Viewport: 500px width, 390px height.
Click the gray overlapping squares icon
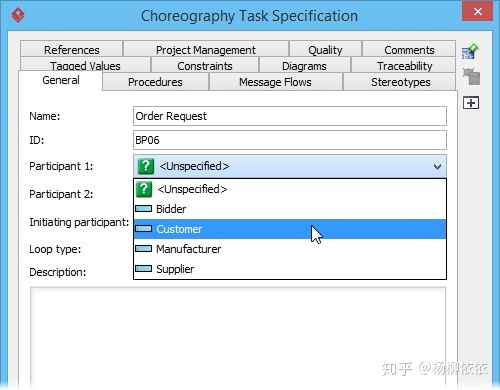tap(471, 76)
